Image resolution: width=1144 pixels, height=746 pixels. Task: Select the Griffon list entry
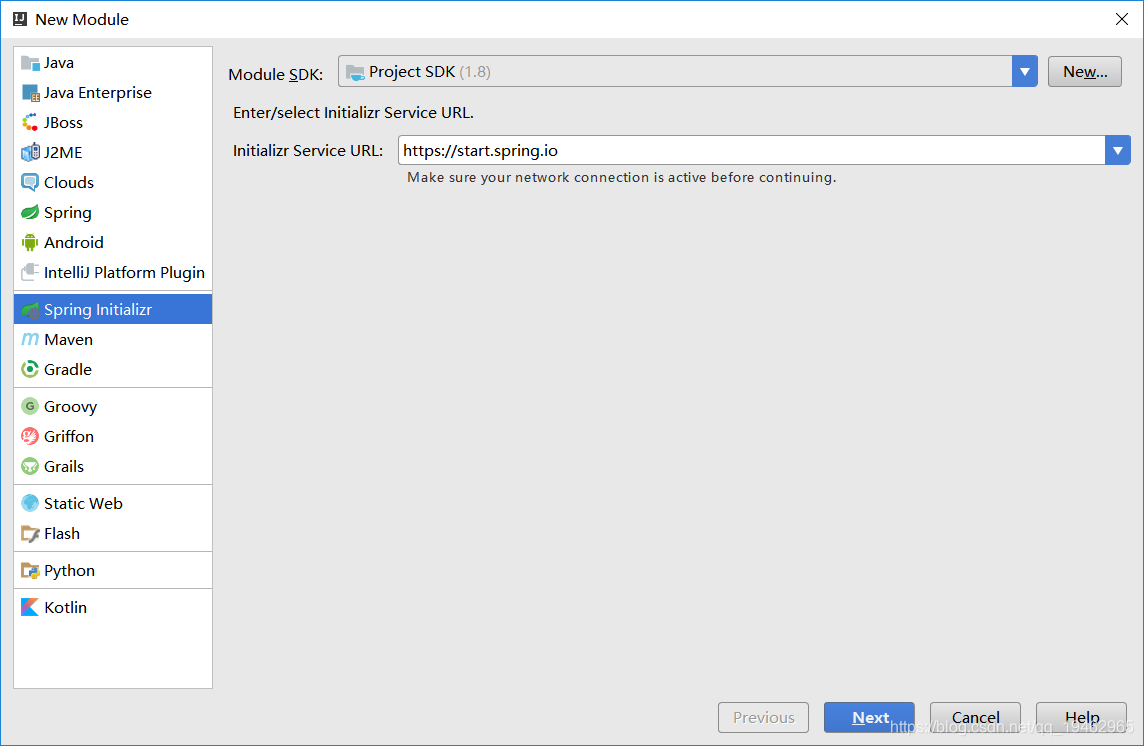[x=113, y=437]
